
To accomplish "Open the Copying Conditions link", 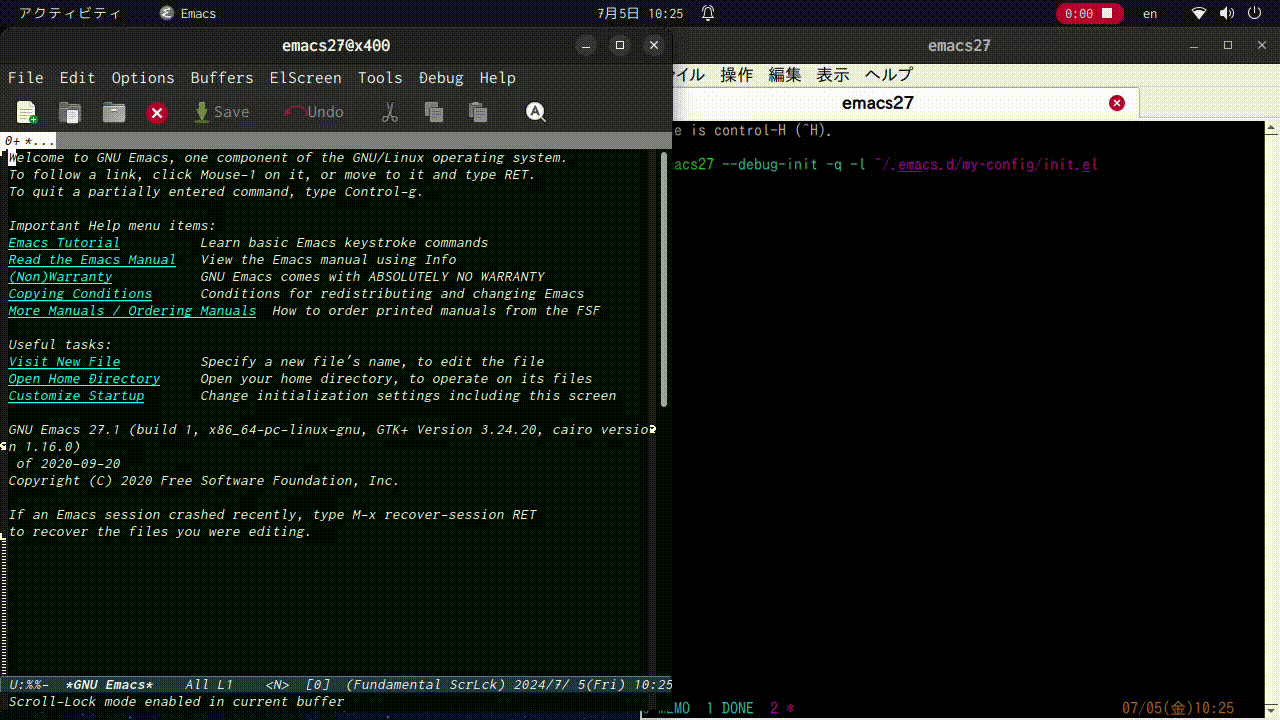I will [80, 294].
